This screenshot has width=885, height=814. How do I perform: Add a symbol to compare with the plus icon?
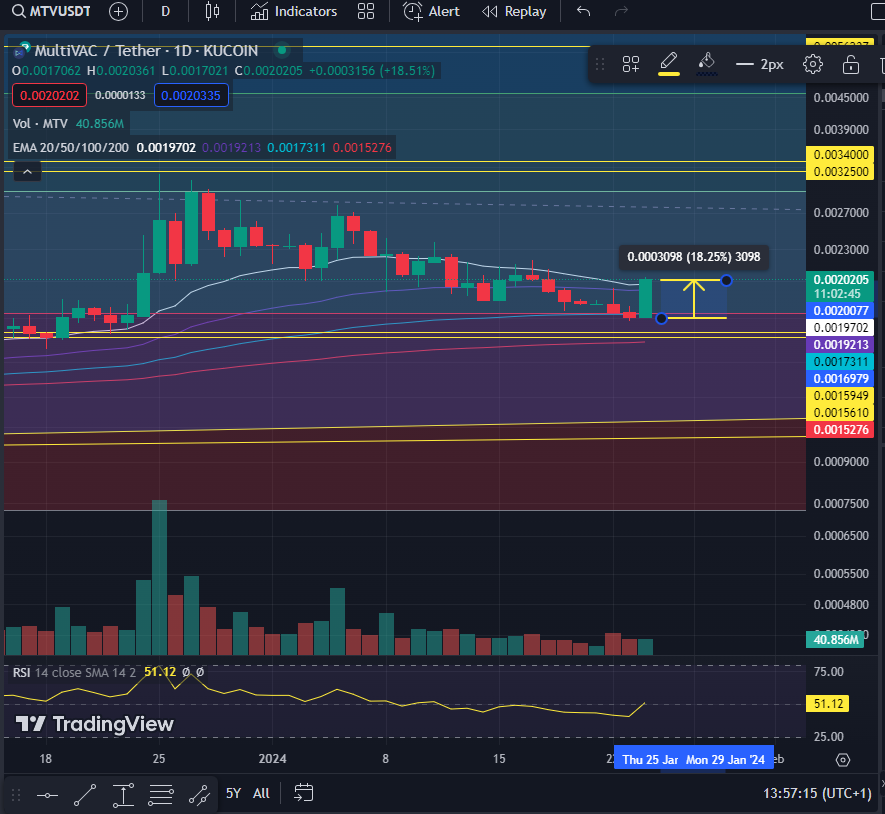[x=119, y=11]
